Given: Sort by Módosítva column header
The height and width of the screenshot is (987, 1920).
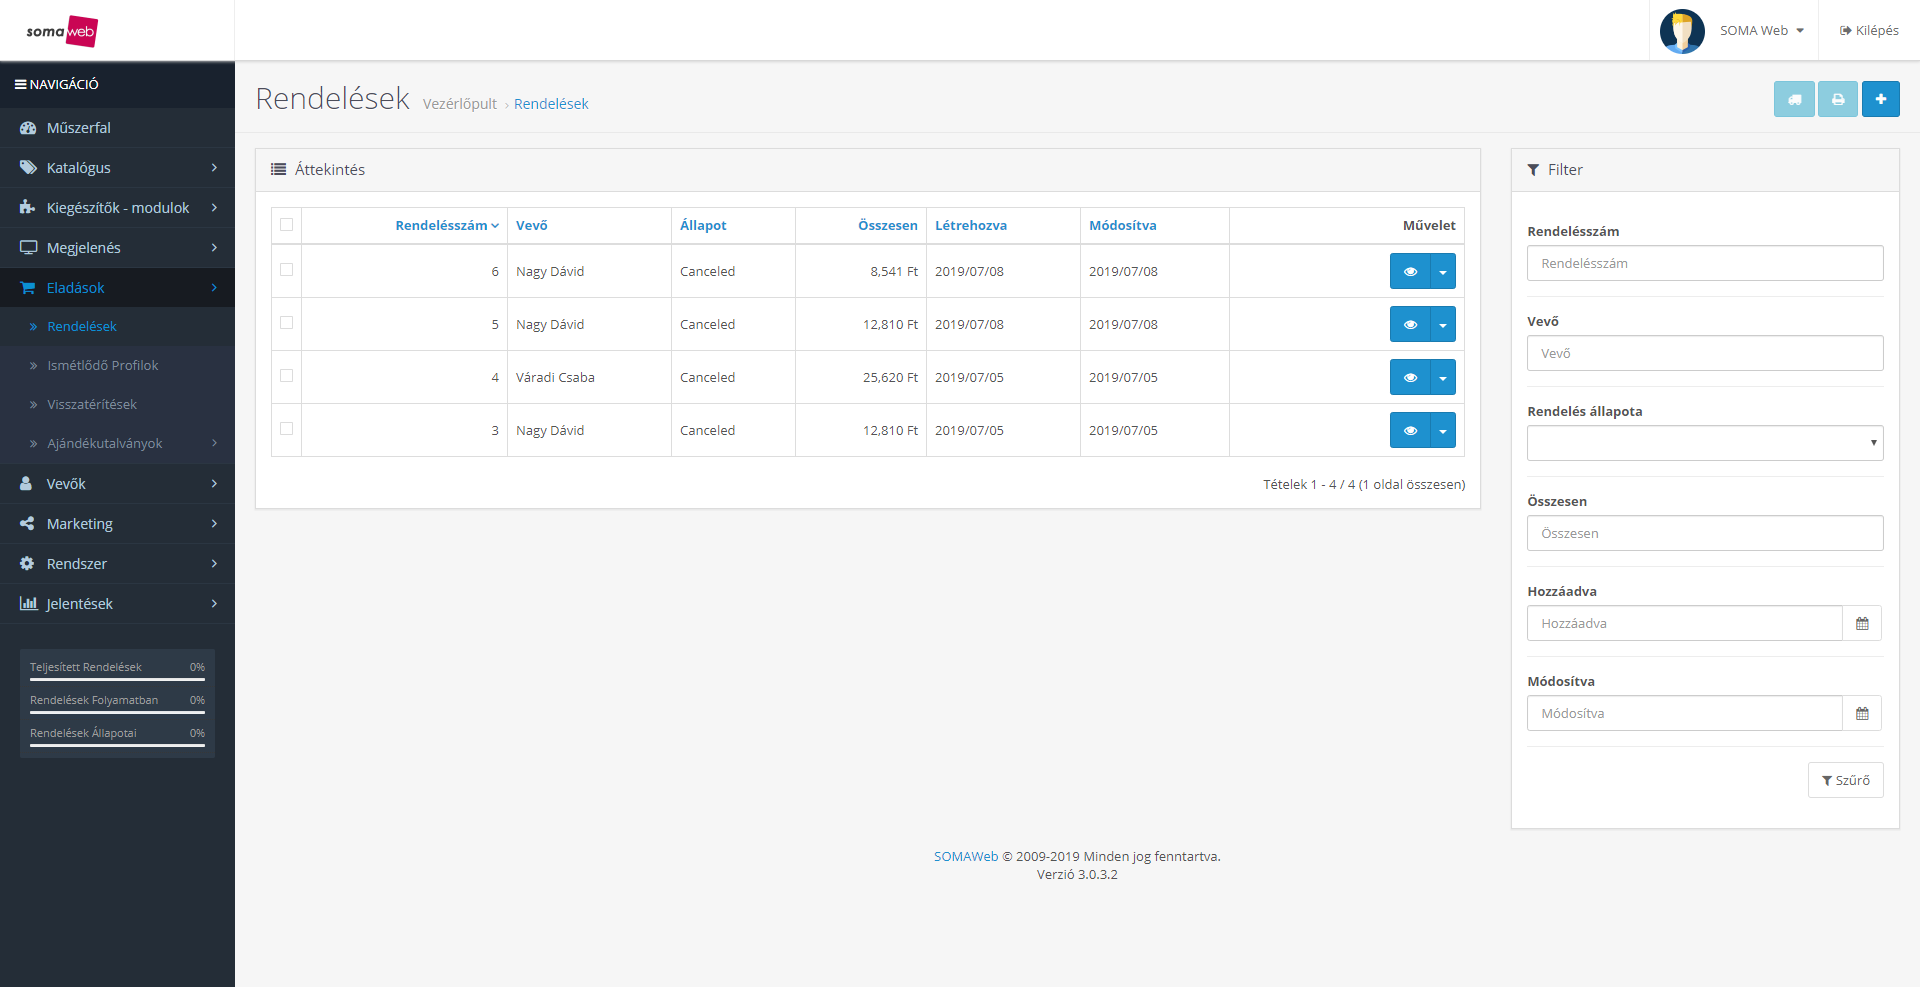Looking at the screenshot, I should pos(1123,226).
